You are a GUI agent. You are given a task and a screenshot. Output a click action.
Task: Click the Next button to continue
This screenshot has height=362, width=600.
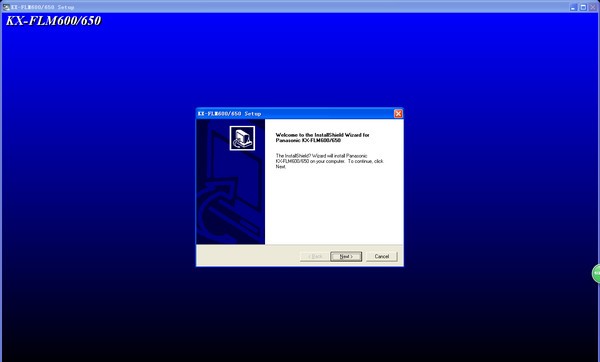[x=346, y=256]
